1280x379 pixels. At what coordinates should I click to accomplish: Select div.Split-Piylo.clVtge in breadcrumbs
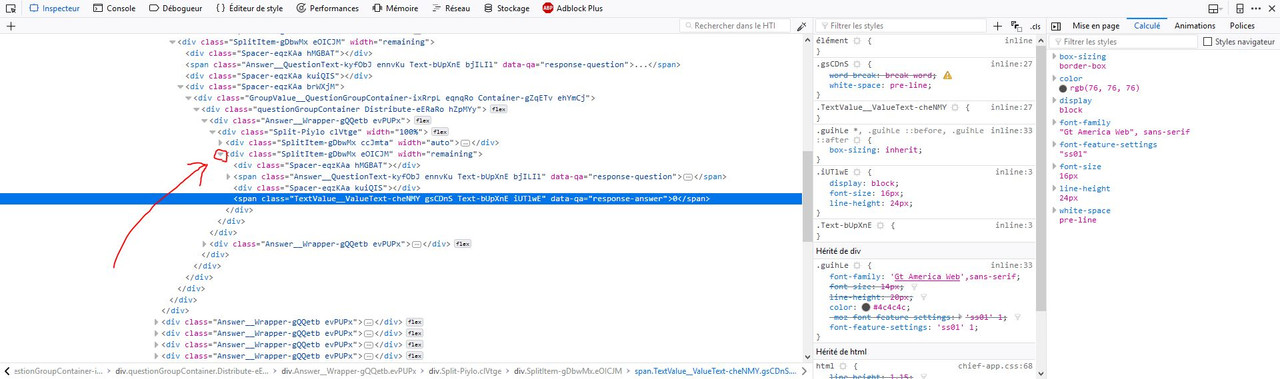[x=464, y=371]
